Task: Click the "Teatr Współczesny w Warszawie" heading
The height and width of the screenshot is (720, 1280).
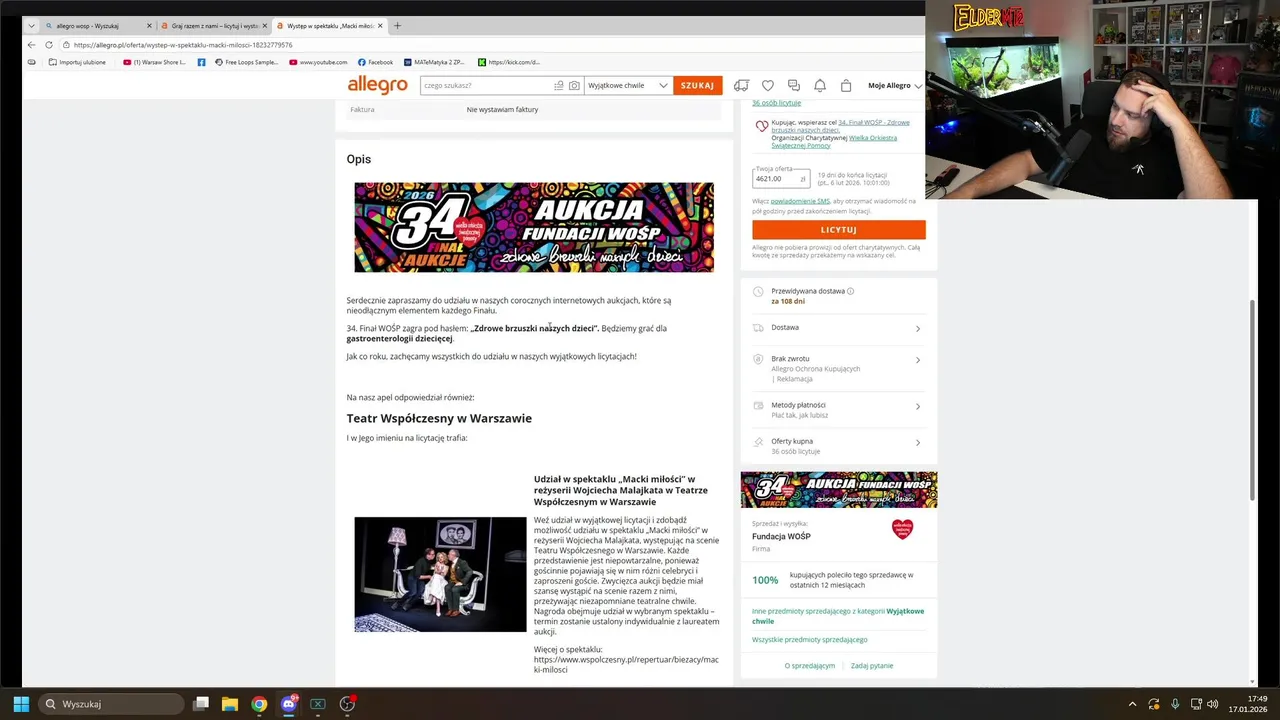Action: pyautogui.click(x=439, y=418)
